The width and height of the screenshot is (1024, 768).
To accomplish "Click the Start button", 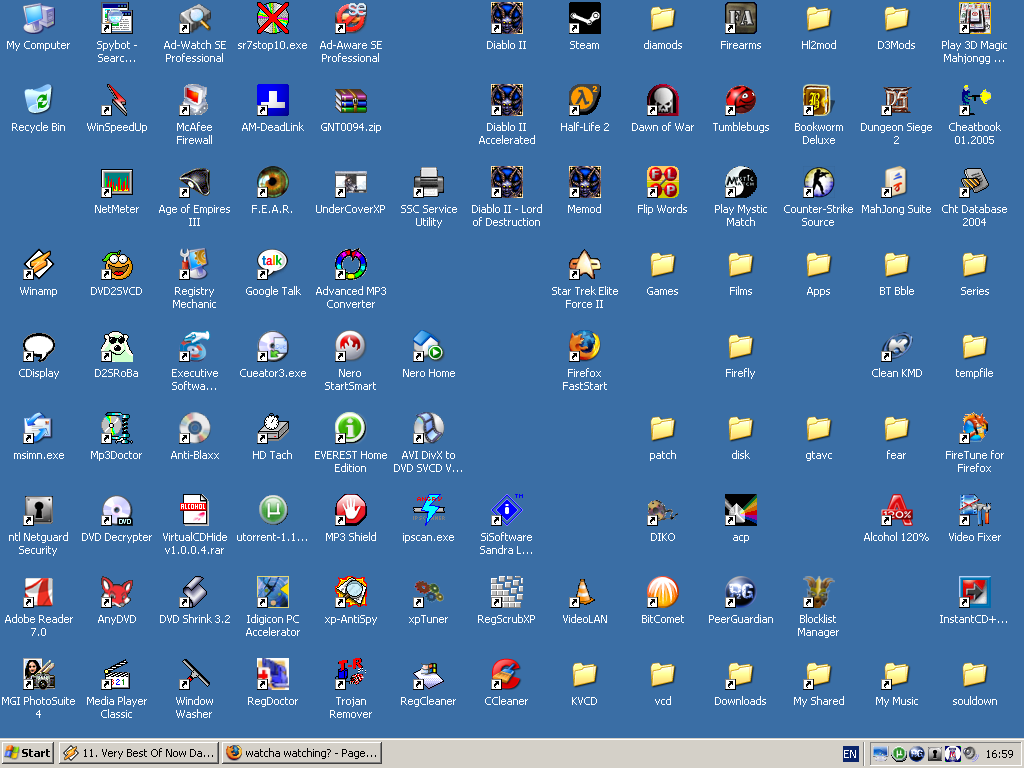I will click(27, 753).
